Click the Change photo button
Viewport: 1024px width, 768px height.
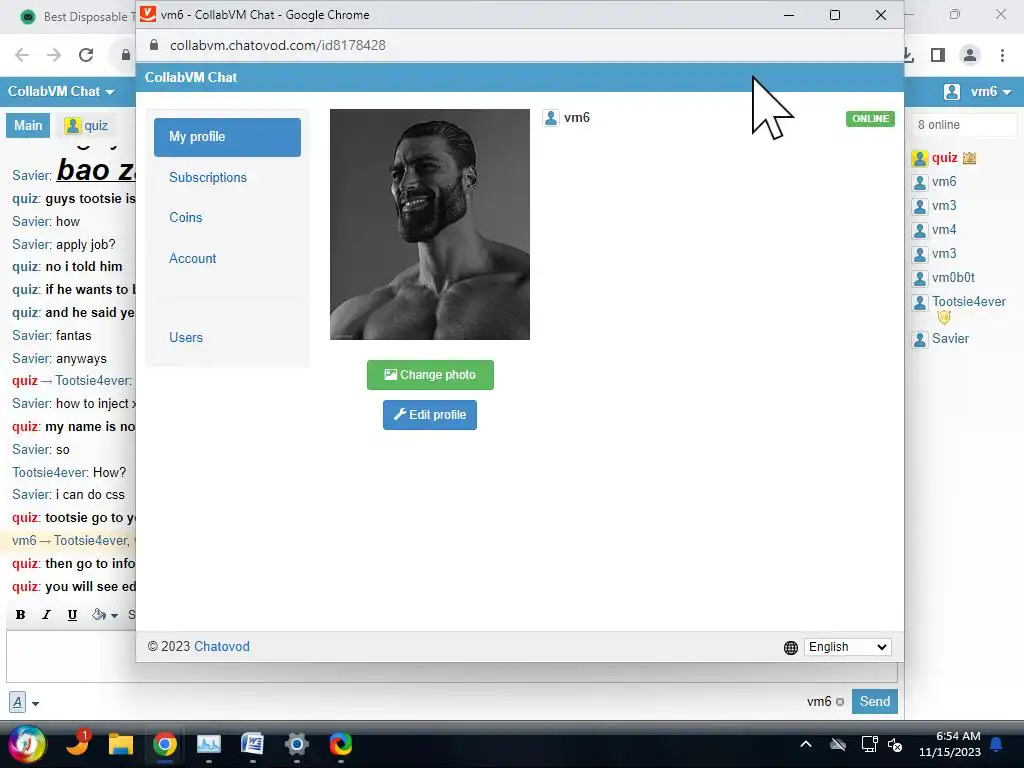coord(430,375)
